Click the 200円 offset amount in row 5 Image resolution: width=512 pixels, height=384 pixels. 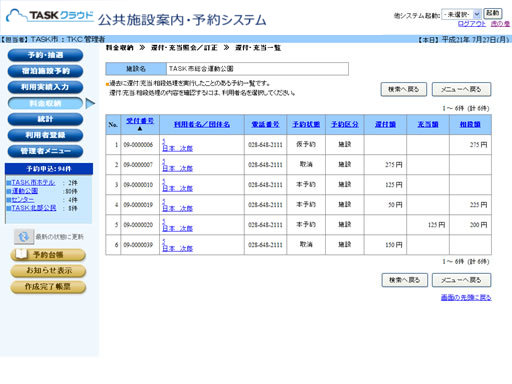[478, 225]
